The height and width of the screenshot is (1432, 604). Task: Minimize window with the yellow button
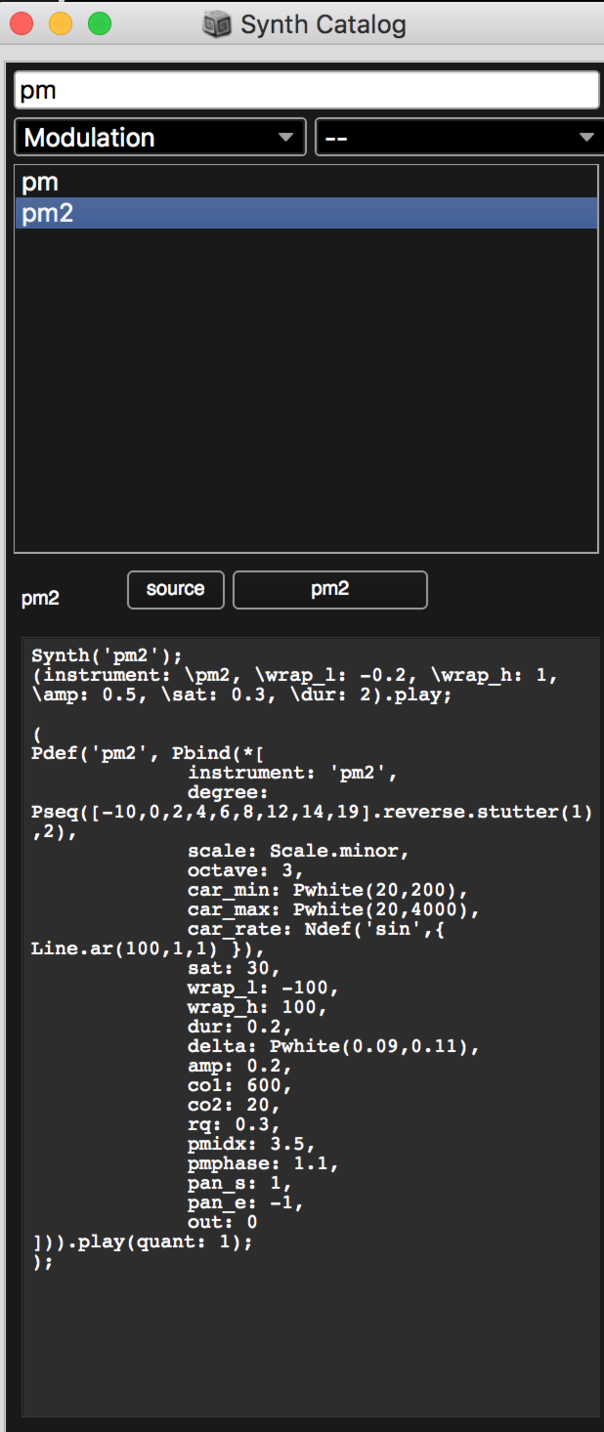(61, 24)
